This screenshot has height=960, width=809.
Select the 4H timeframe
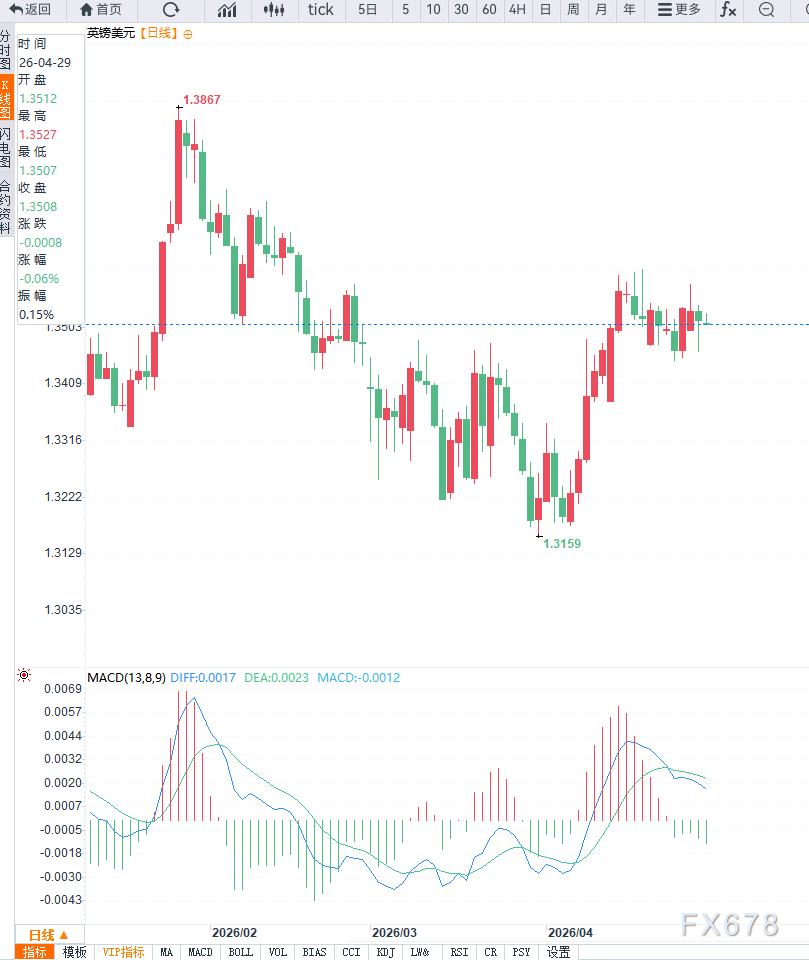point(517,10)
